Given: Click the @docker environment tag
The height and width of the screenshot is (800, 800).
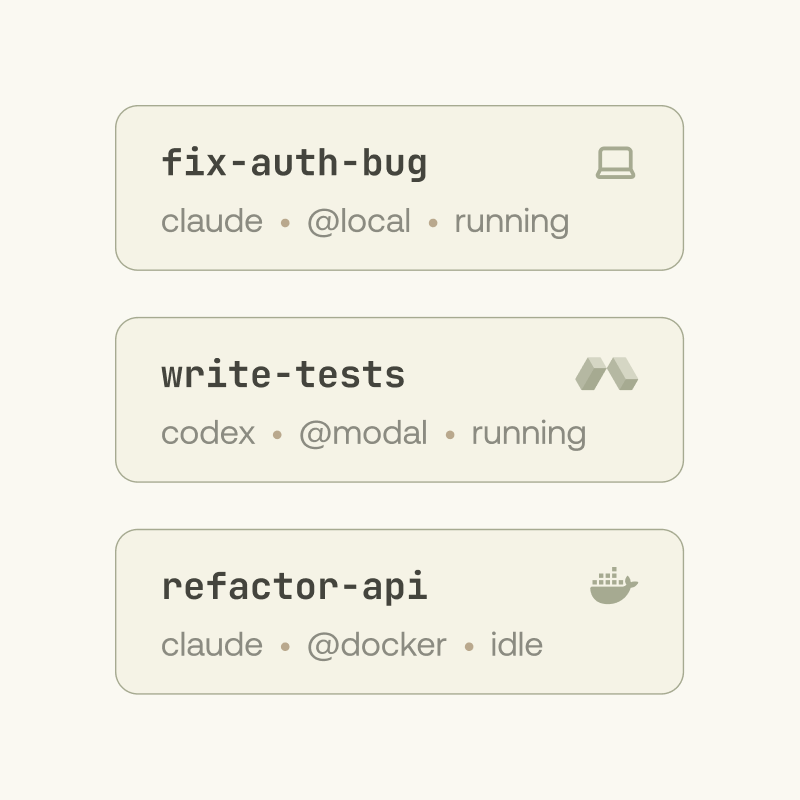Looking at the screenshot, I should 378,645.
